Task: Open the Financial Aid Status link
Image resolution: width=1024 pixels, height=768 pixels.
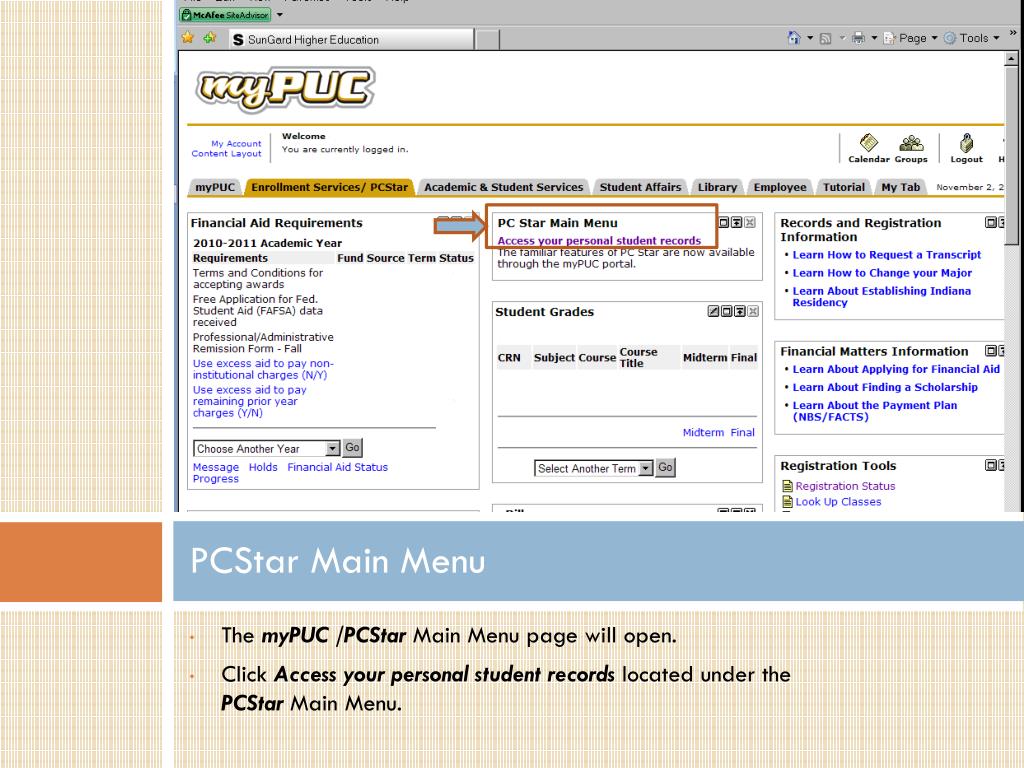Action: pyautogui.click(x=337, y=467)
